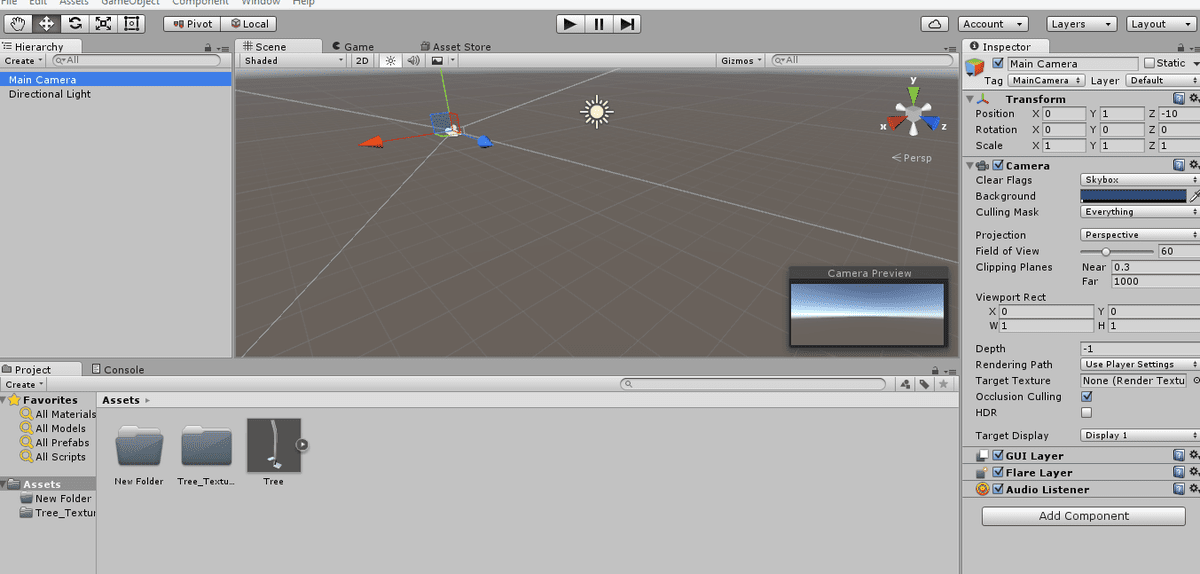Select the Hand tool in toolbar
This screenshot has width=1200, height=574.
click(19, 23)
